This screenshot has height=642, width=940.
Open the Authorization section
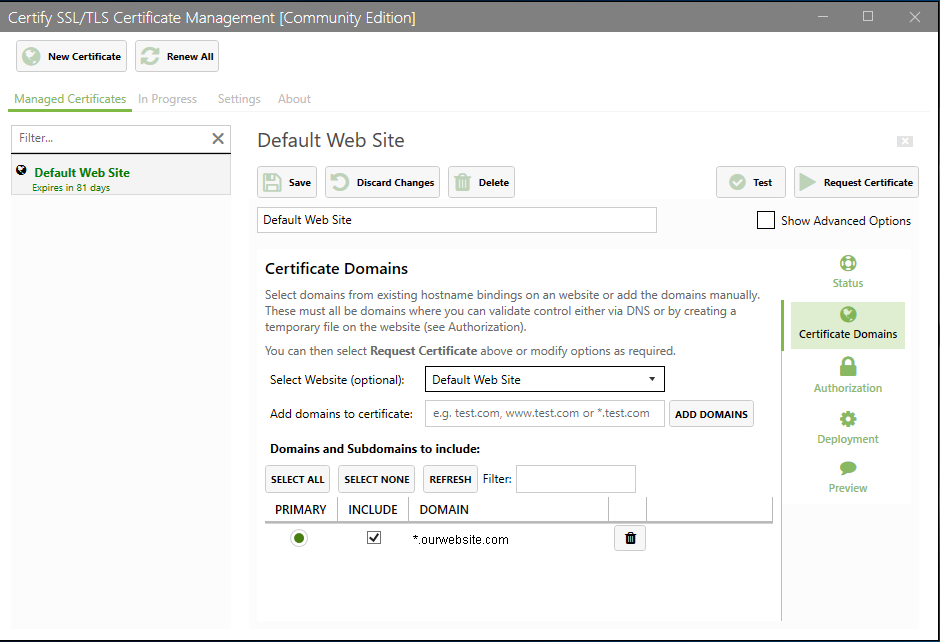[848, 375]
